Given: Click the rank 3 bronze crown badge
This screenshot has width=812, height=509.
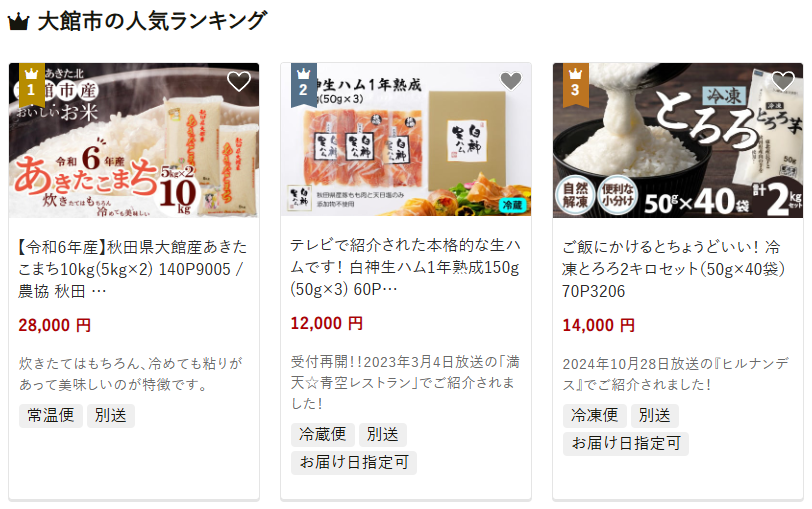Looking at the screenshot, I should [575, 85].
